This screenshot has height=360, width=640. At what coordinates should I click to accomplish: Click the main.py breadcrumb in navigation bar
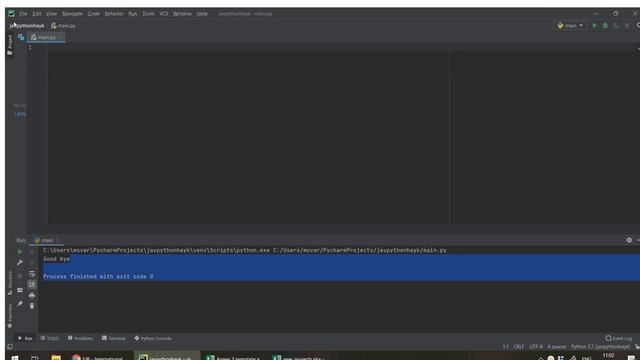(x=63, y=26)
